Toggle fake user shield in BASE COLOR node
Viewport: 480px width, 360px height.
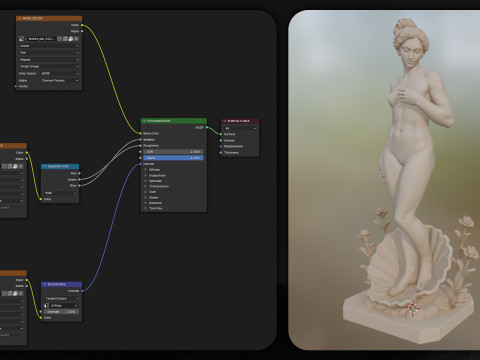pos(60,39)
